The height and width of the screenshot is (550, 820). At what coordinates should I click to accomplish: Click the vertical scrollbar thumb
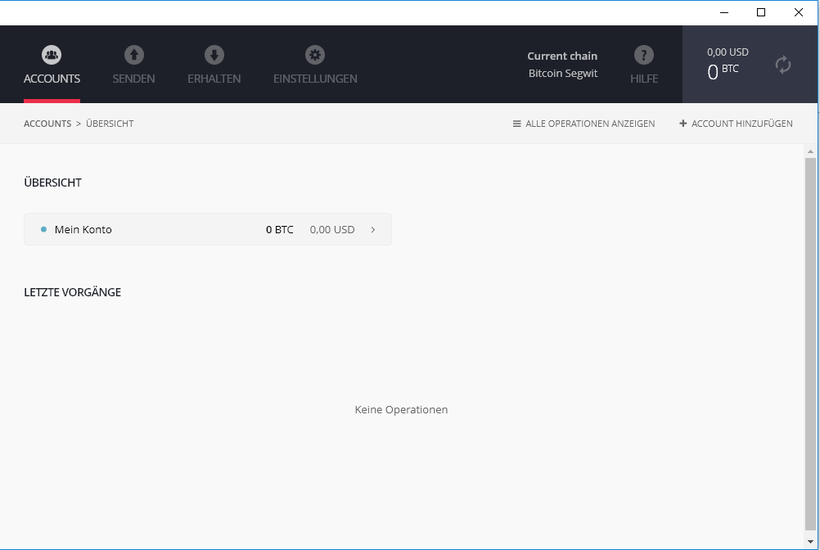click(810, 344)
